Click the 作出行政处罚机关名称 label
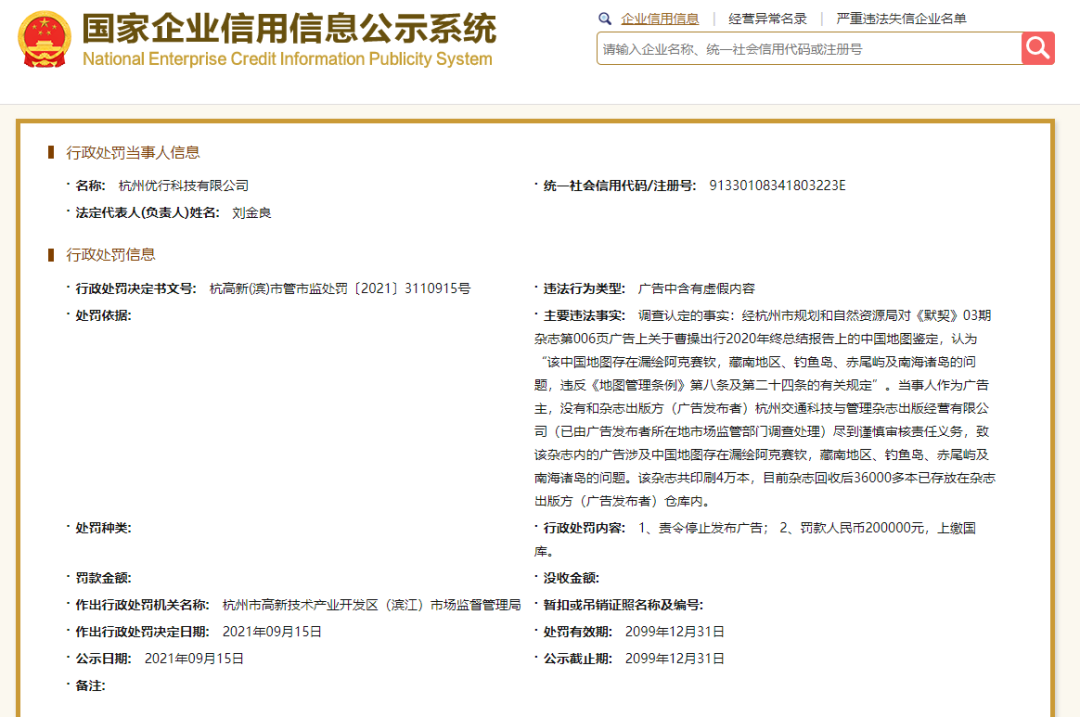Viewport: 1080px width, 717px height. pyautogui.click(x=143, y=605)
